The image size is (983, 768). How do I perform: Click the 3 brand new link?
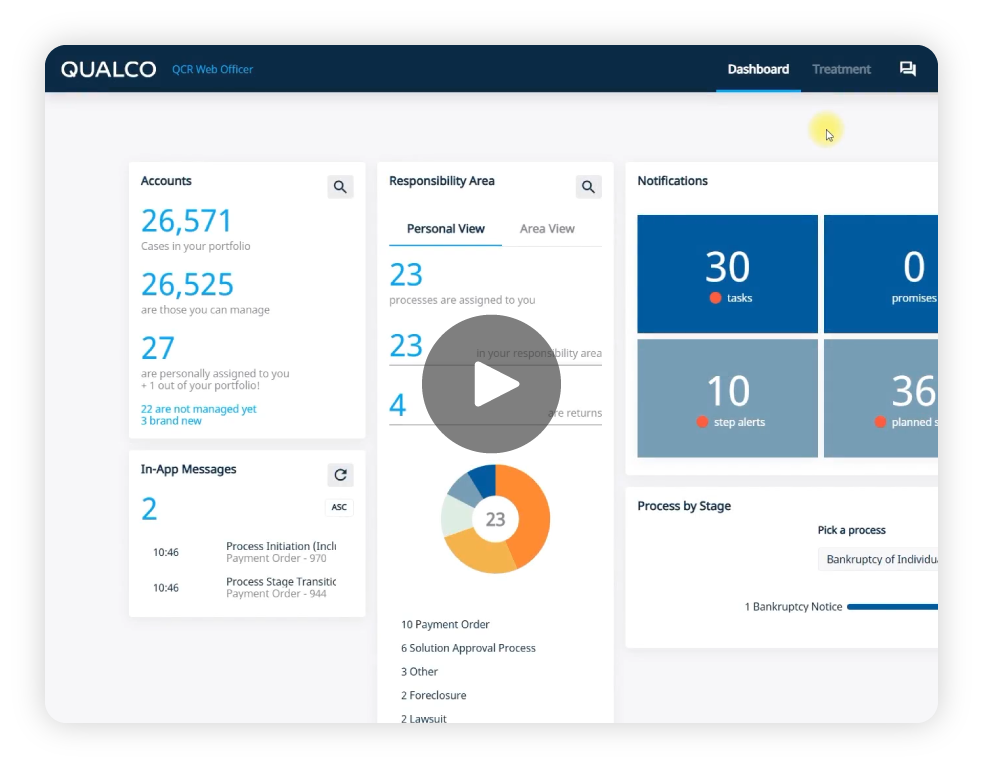(171, 421)
